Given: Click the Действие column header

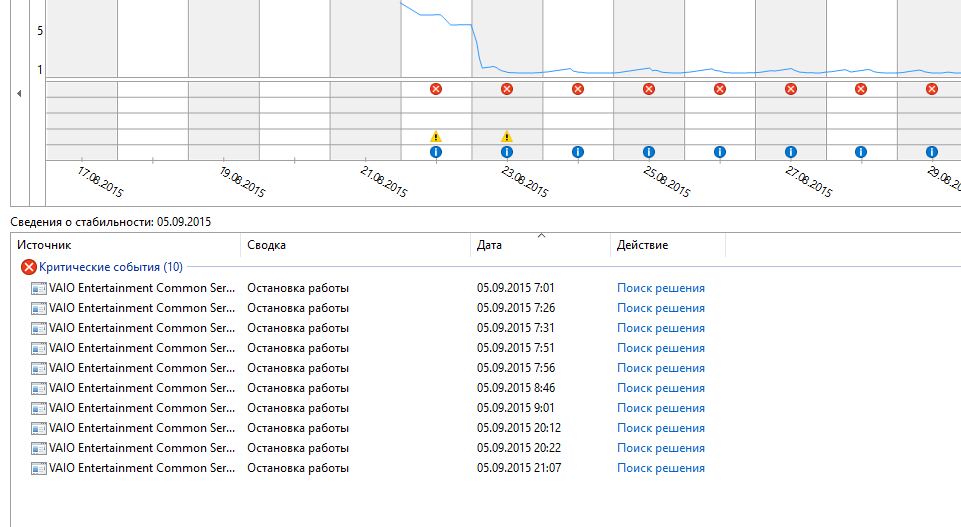Looking at the screenshot, I should coord(667,245).
